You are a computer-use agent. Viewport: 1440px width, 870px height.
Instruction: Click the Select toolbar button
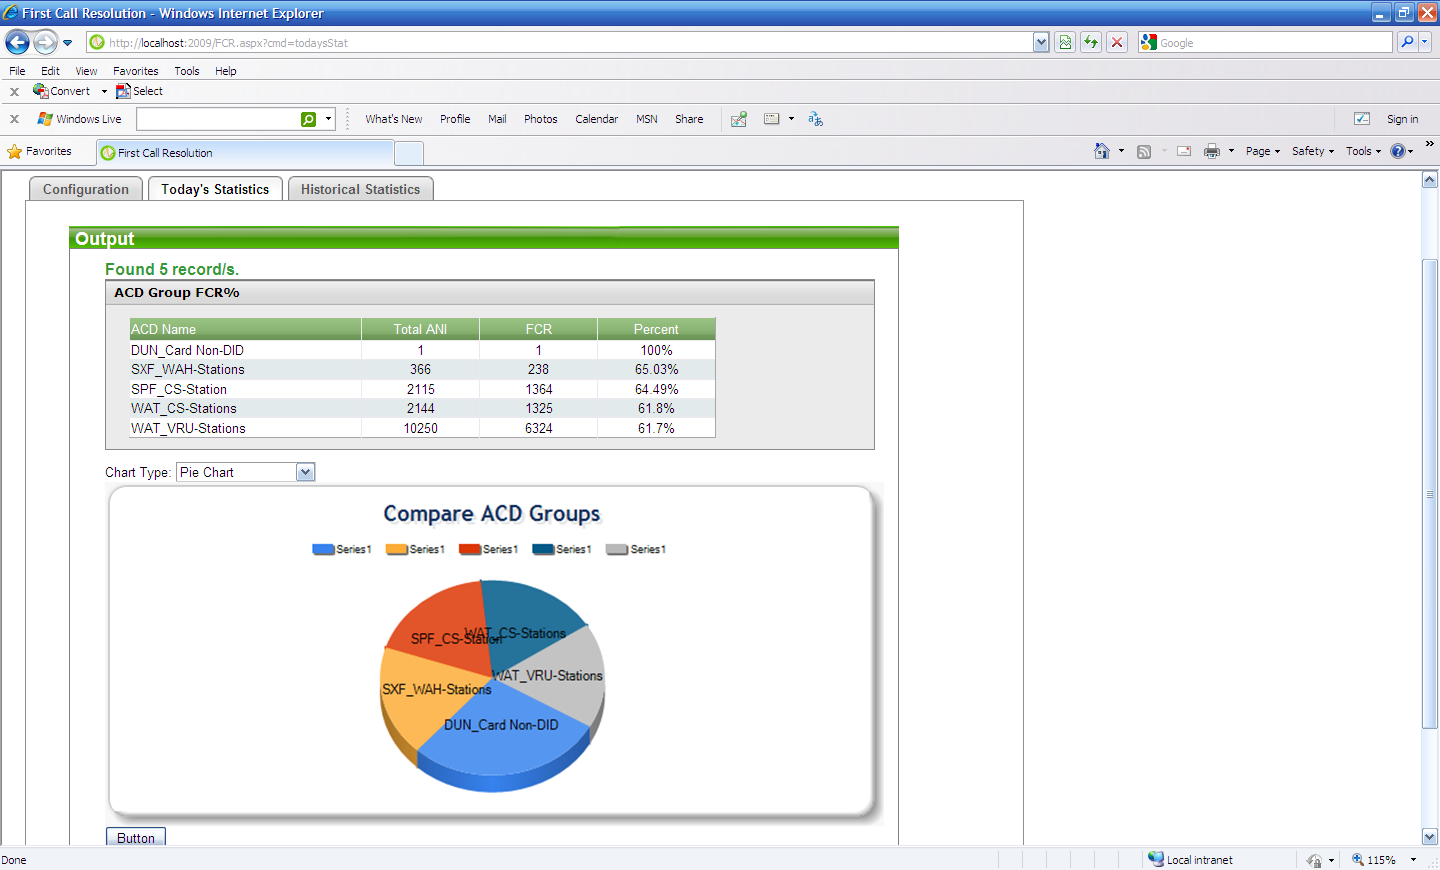tap(139, 91)
